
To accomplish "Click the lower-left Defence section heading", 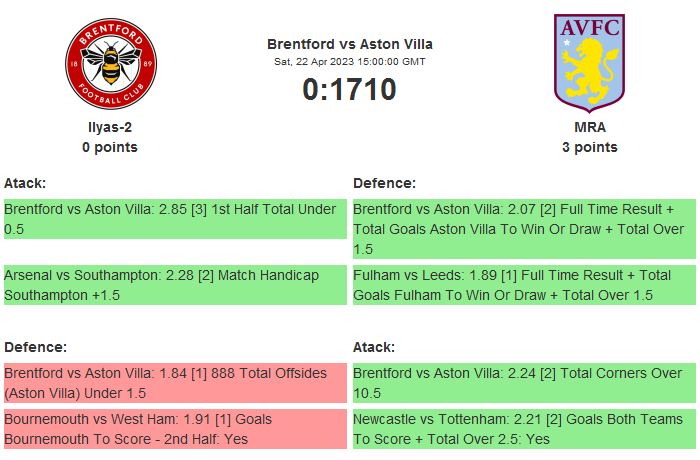I will coord(35,347).
